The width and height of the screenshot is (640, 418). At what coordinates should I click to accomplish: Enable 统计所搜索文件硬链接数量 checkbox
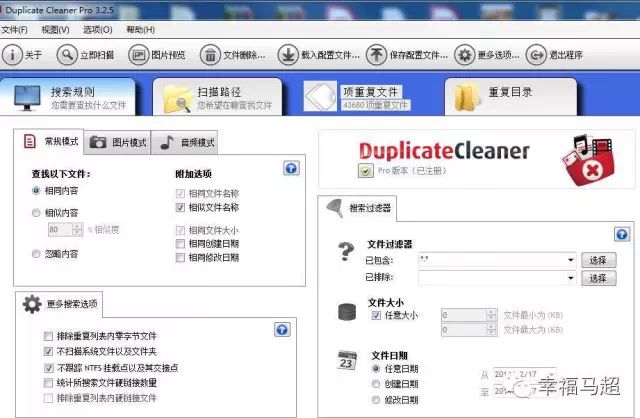pyautogui.click(x=48, y=382)
